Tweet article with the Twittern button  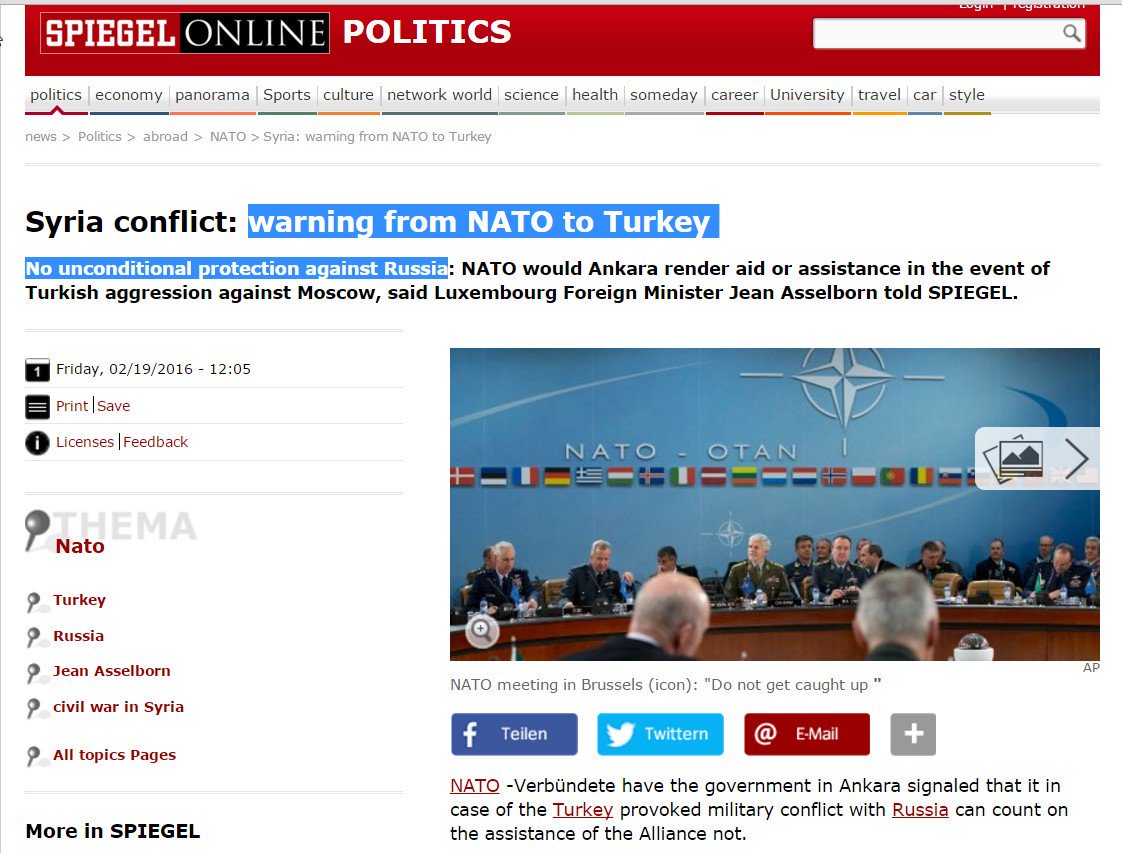[660, 734]
